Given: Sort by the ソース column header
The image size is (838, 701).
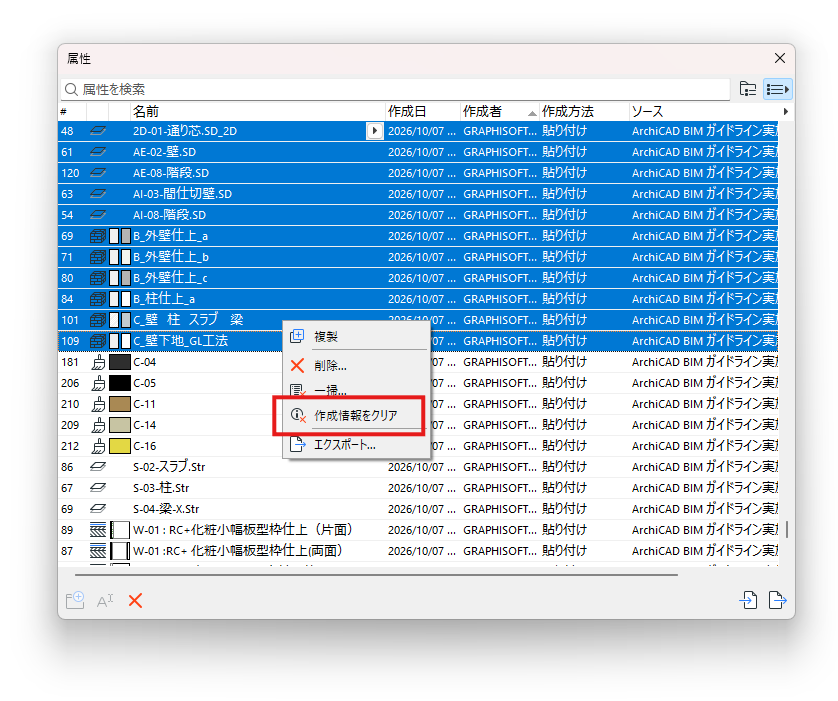Looking at the screenshot, I should pos(703,111).
